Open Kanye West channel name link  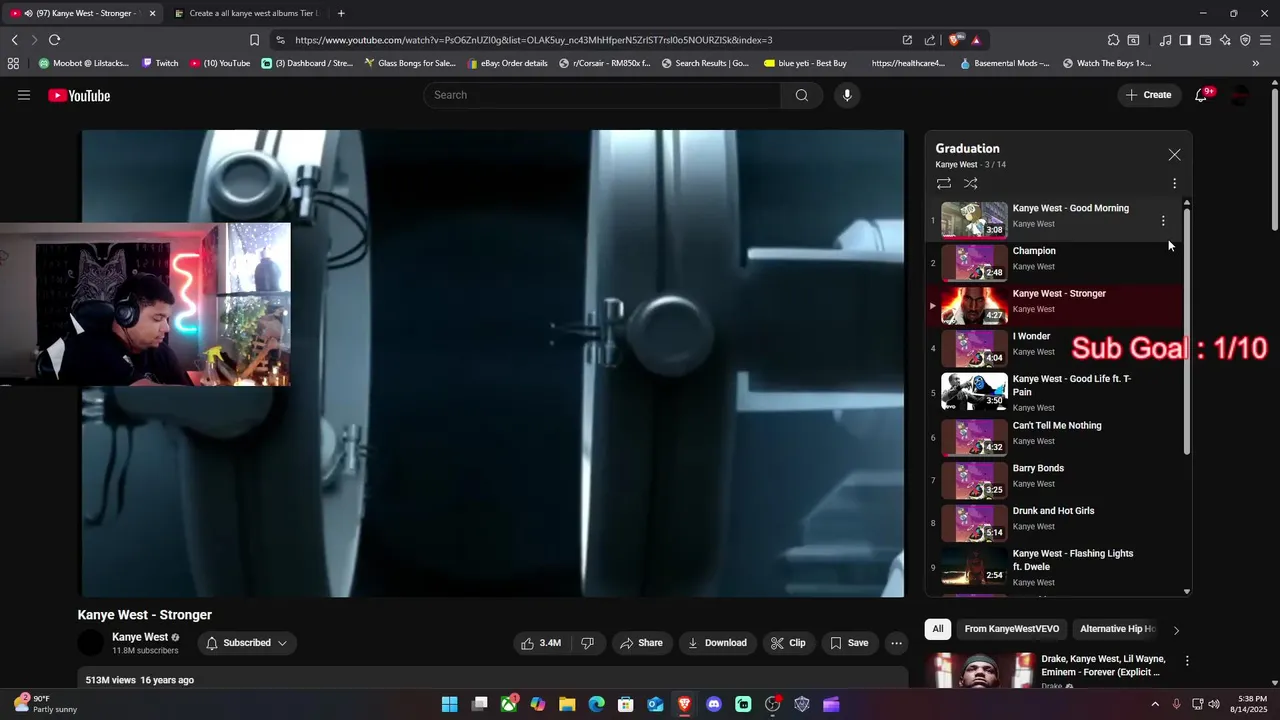pos(140,637)
